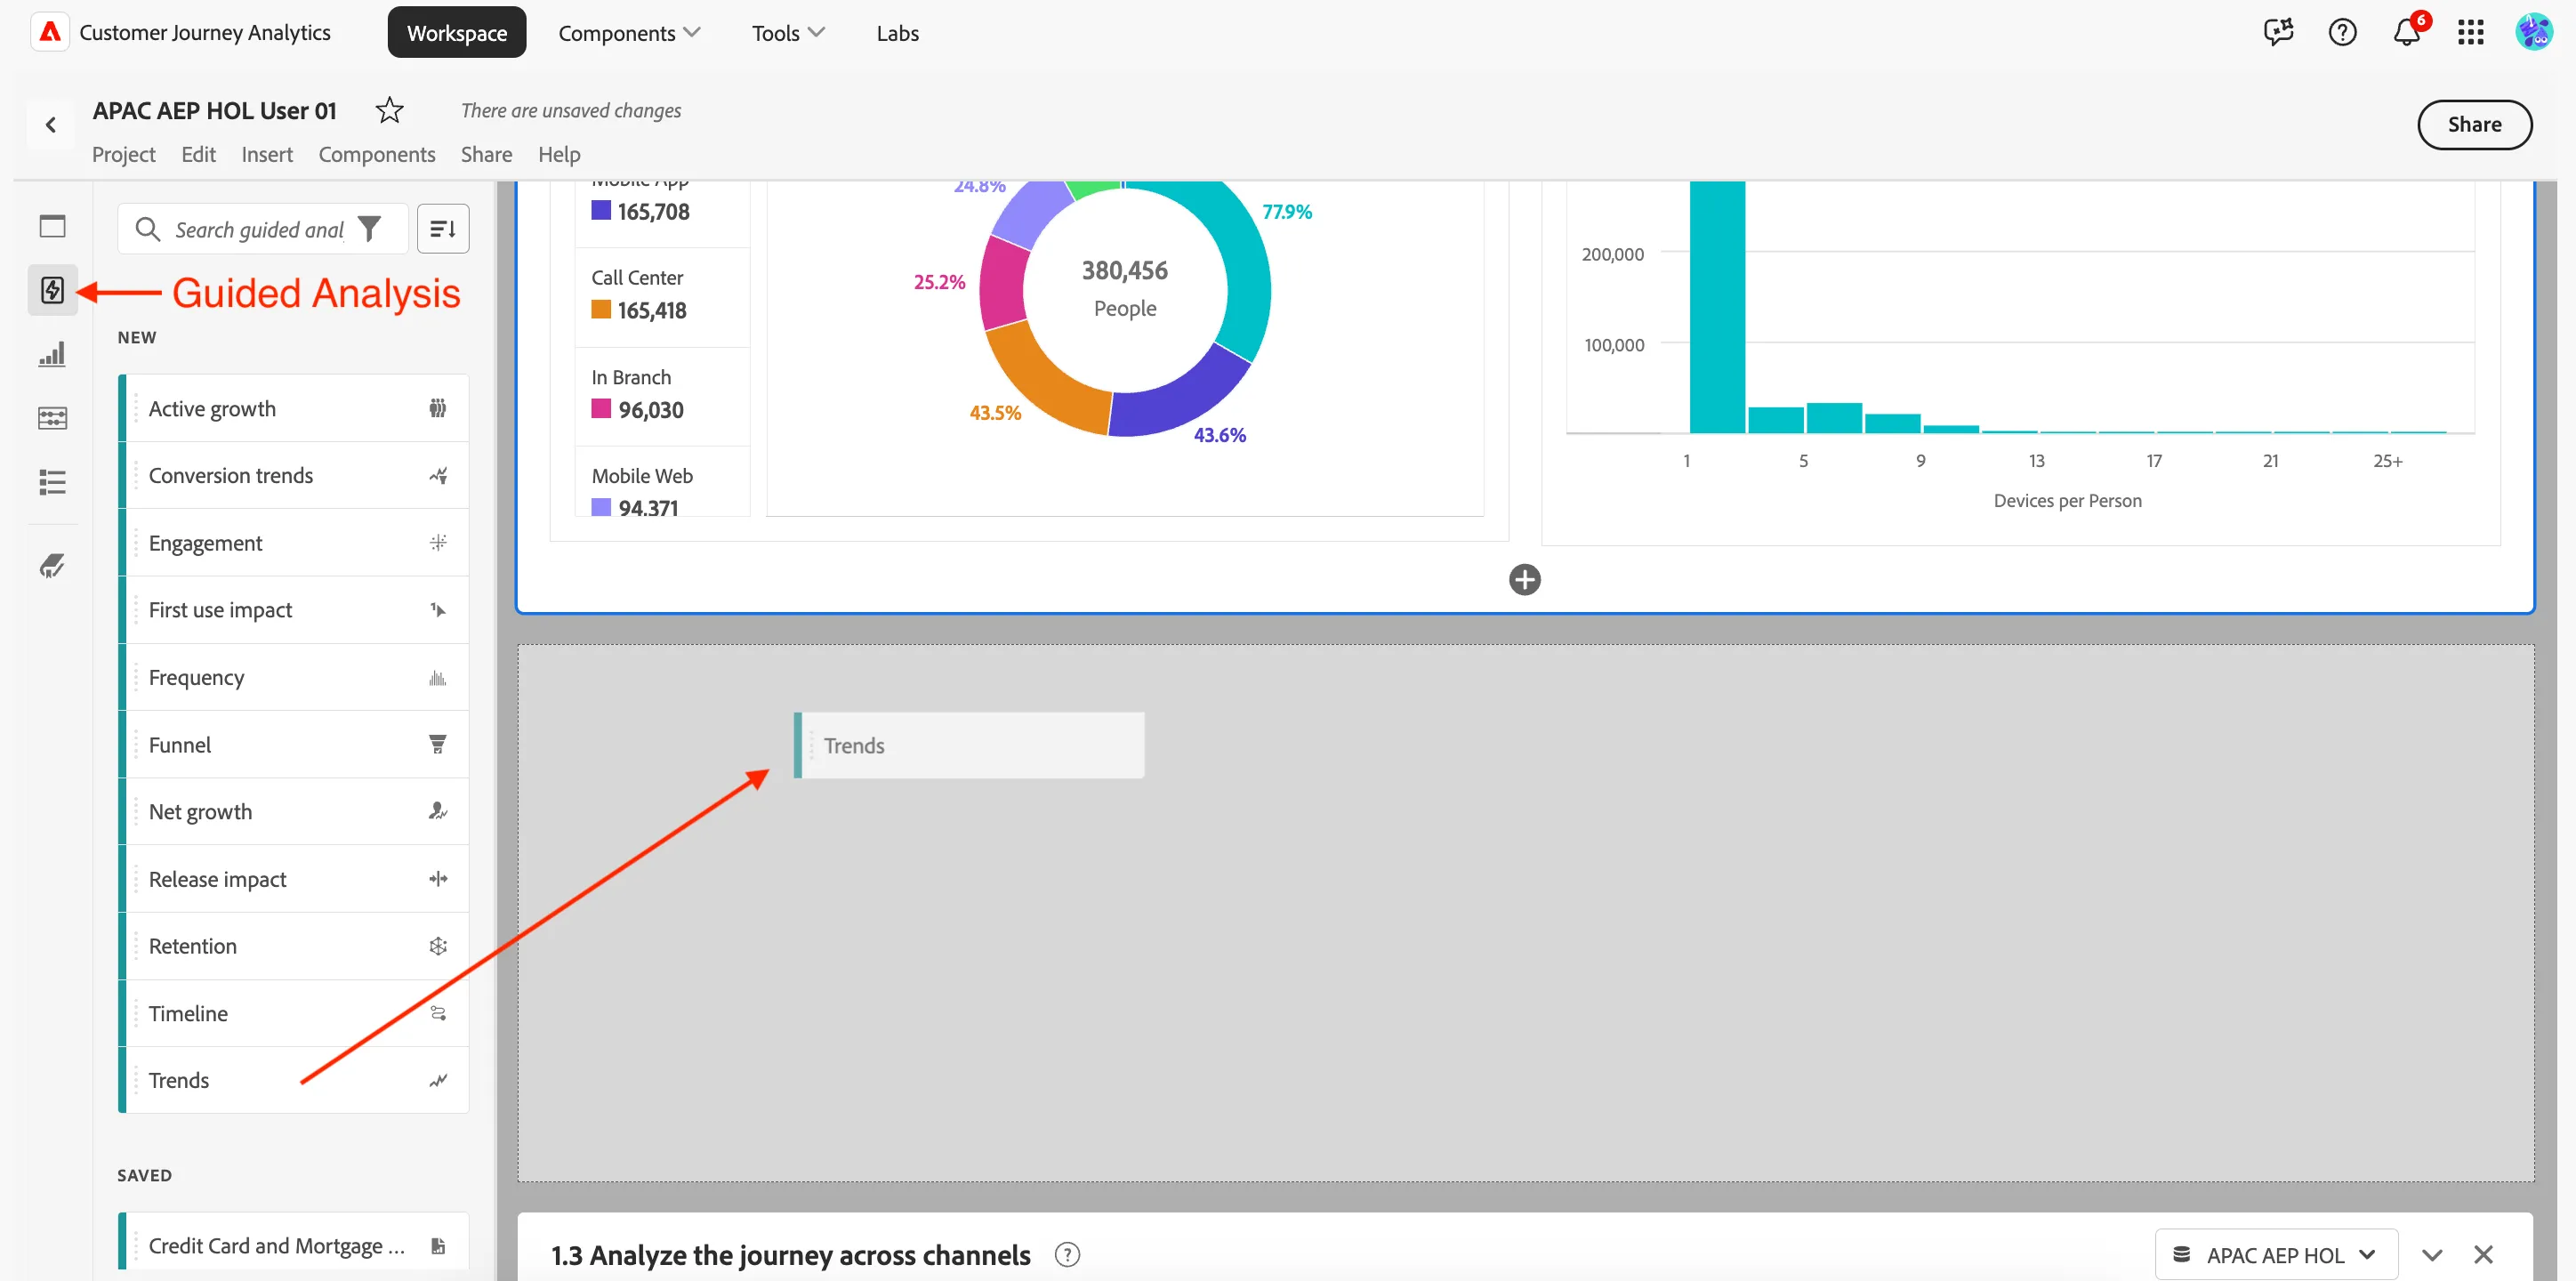Screen dimensions: 2576x1281
Task: Open the Edit menu
Action: click(198, 154)
